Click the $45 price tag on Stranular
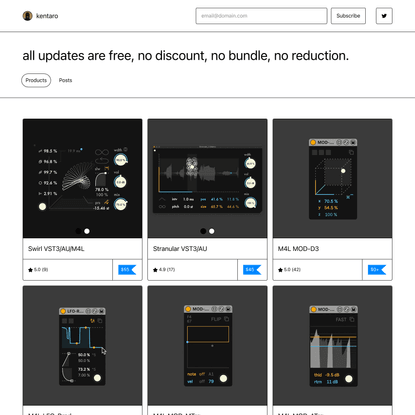 (252, 269)
